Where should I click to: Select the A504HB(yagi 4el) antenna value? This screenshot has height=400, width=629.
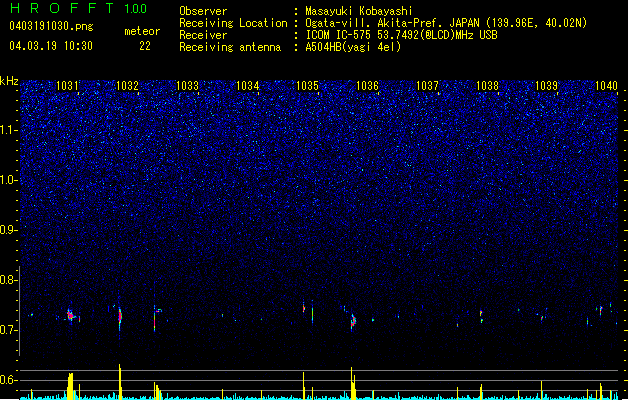pyautogui.click(x=353, y=47)
